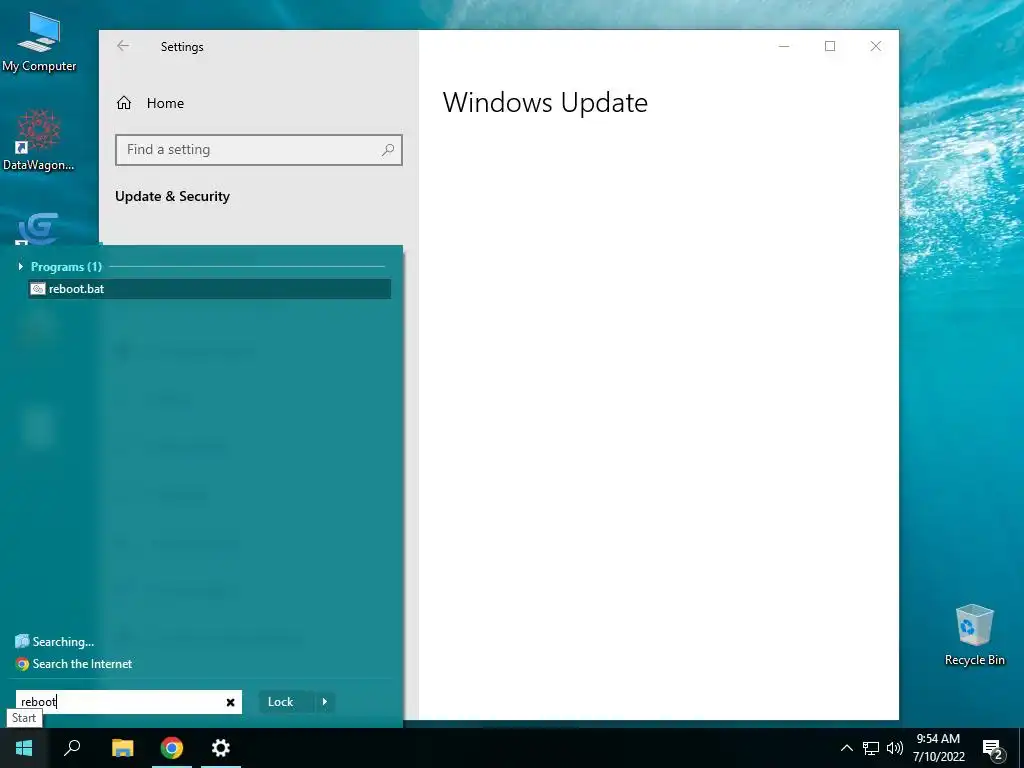Screen dimensions: 1024x768
Task: Open Settings Home
Action: point(150,103)
